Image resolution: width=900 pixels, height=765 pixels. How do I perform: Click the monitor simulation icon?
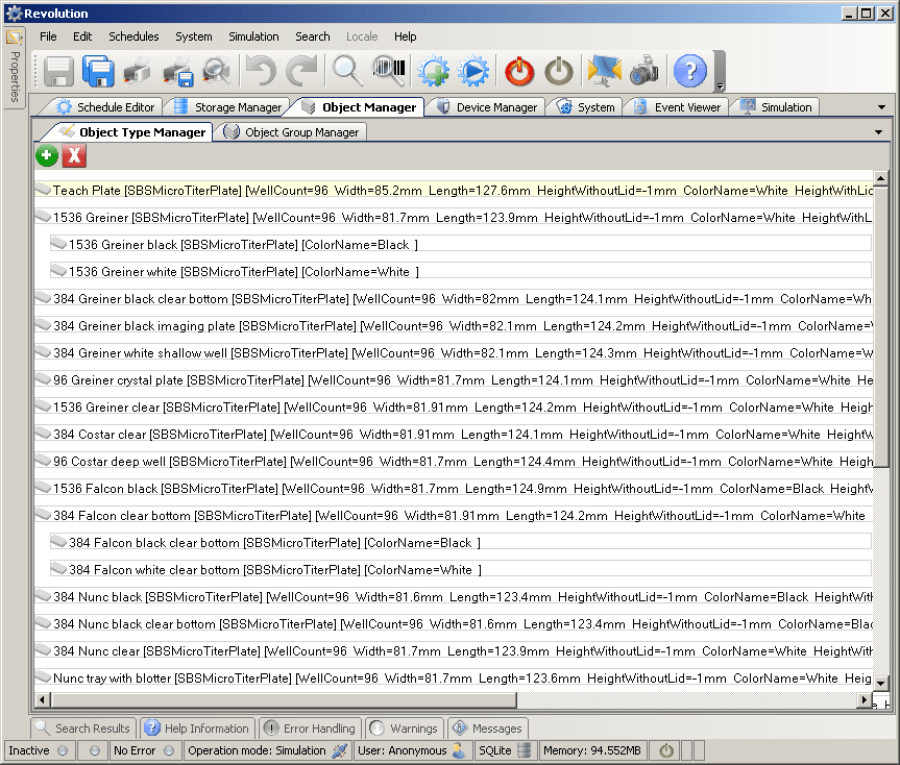coord(604,71)
